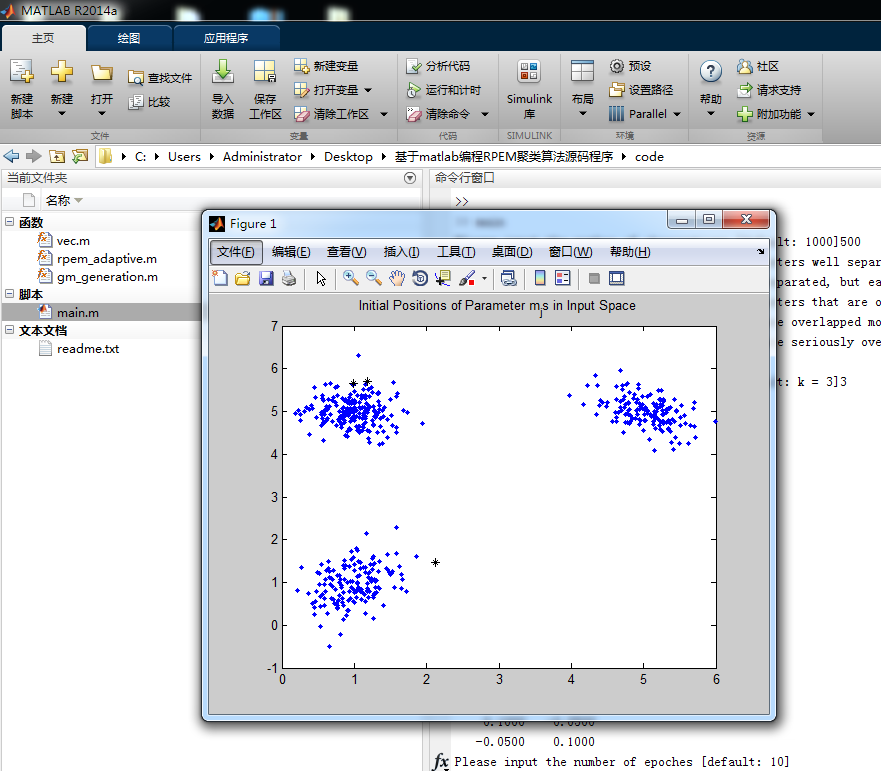Select the Pan hand tool
This screenshot has width=881, height=771.
coord(397,278)
